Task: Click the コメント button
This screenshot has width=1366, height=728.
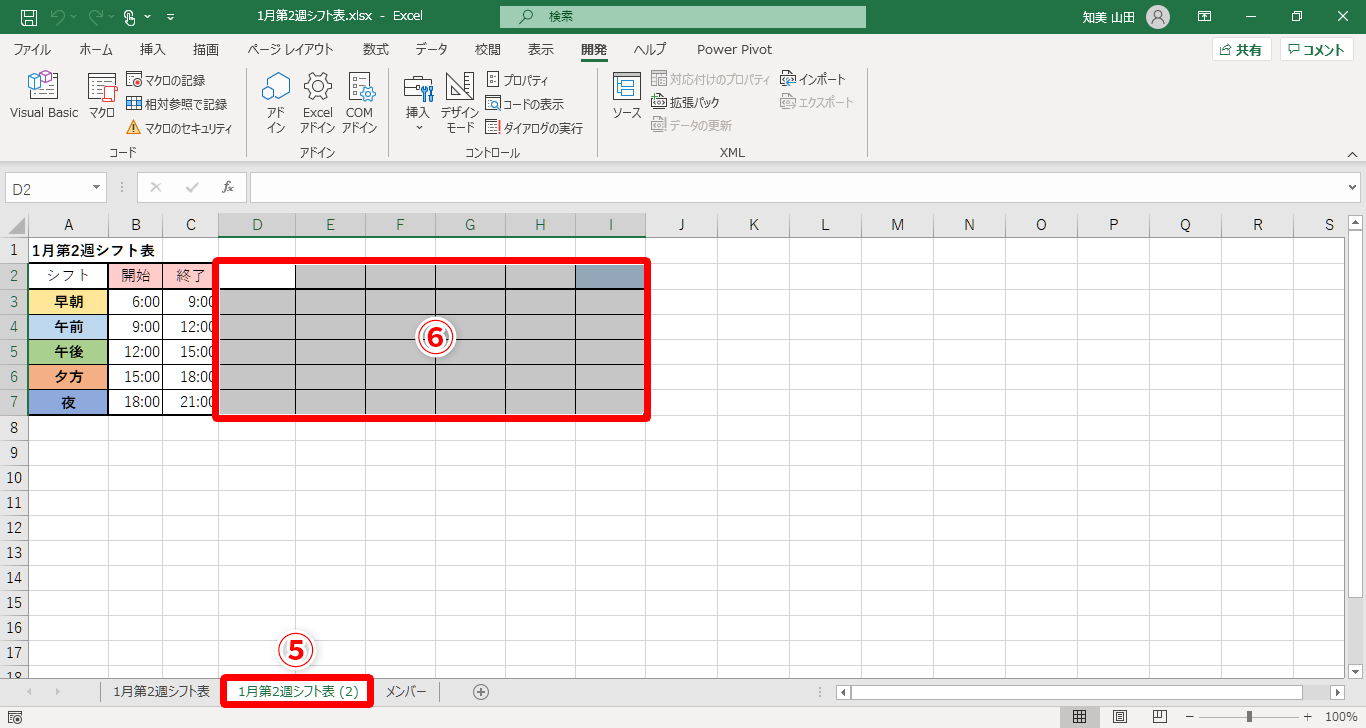Action: tap(1317, 50)
